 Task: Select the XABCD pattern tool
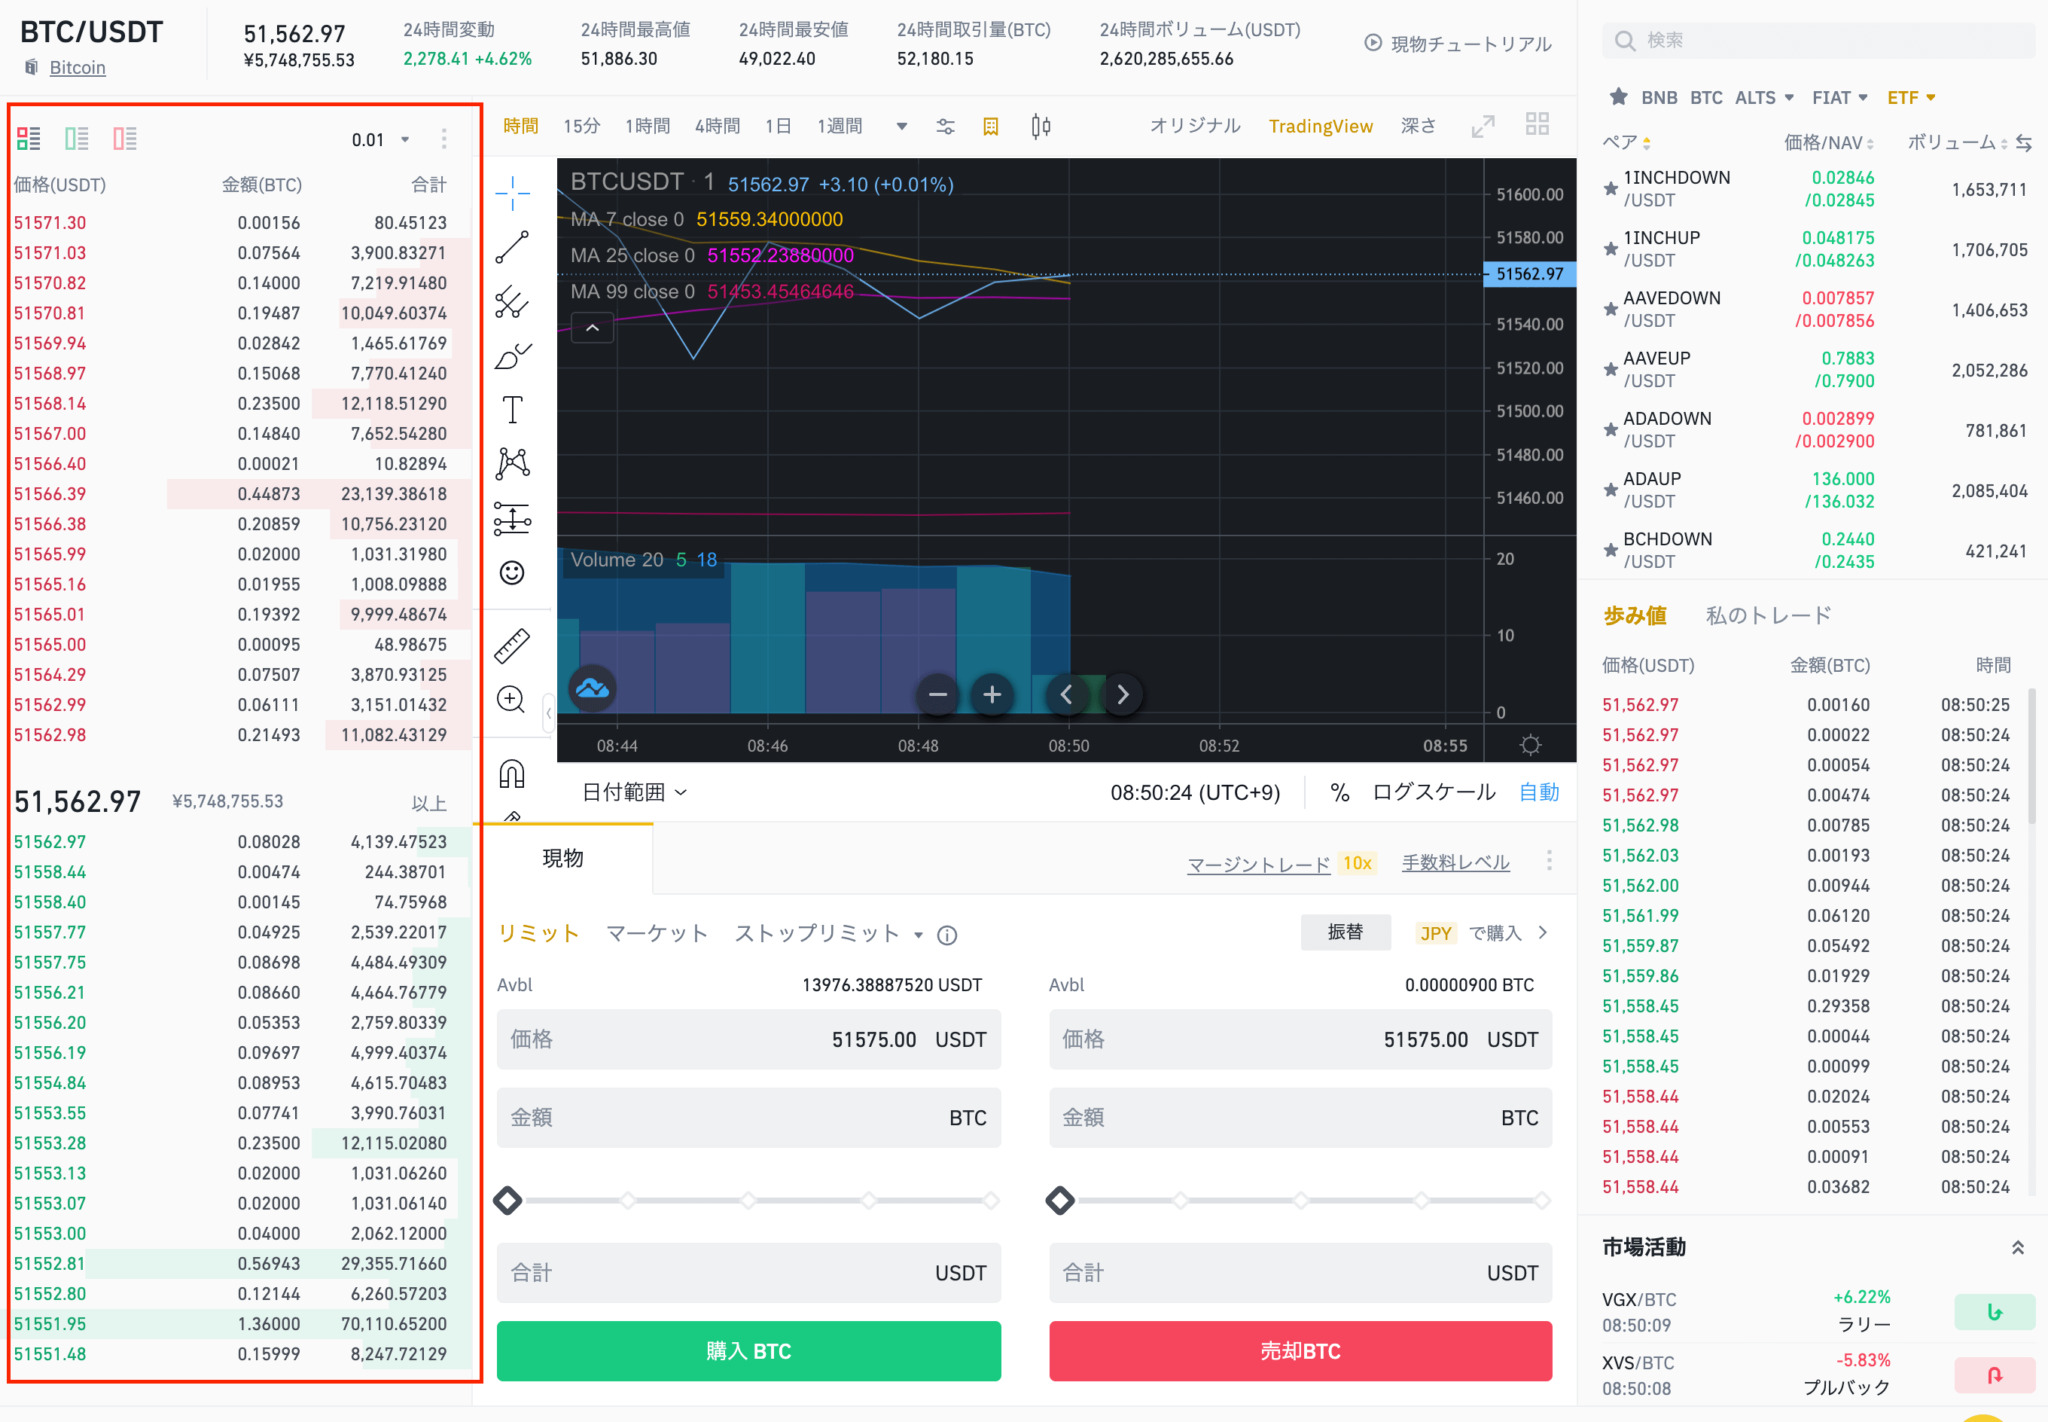pyautogui.click(x=512, y=463)
